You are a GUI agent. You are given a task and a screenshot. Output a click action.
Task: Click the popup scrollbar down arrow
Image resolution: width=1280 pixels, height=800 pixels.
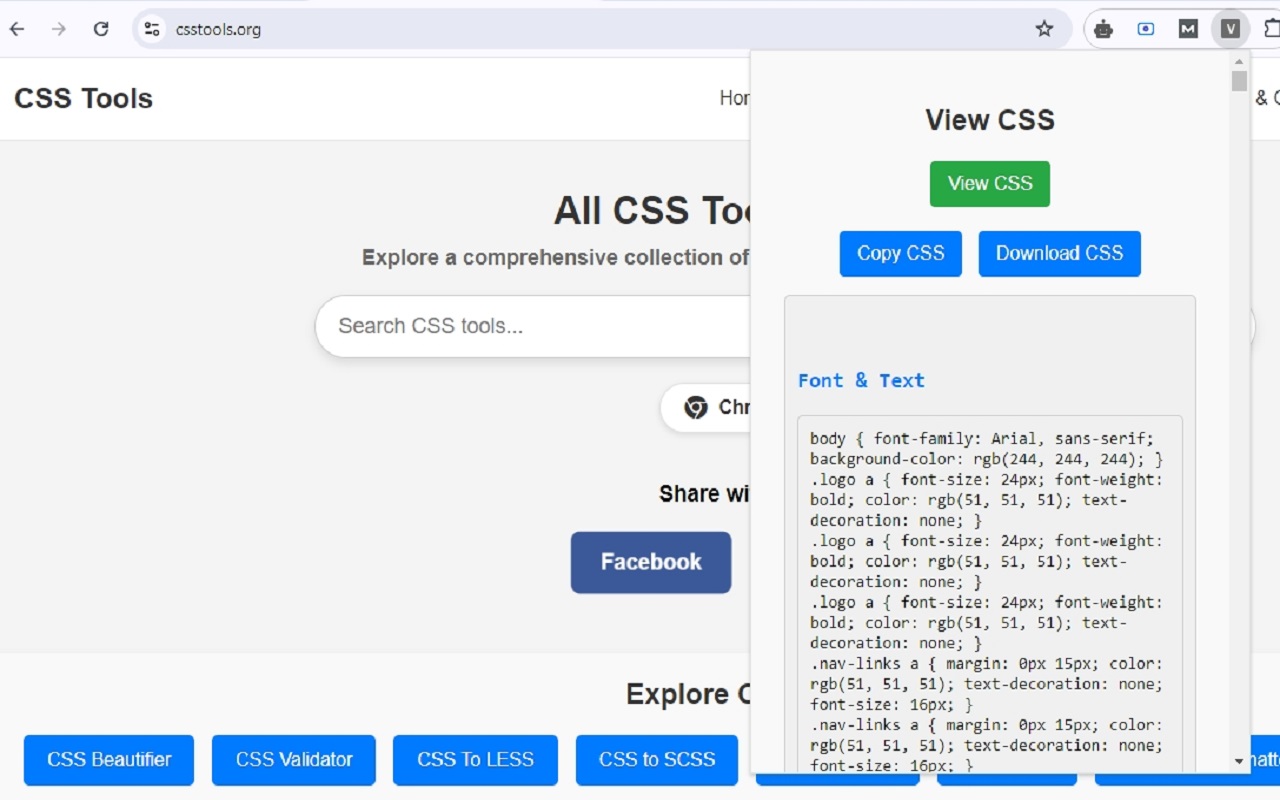pyautogui.click(x=1239, y=762)
